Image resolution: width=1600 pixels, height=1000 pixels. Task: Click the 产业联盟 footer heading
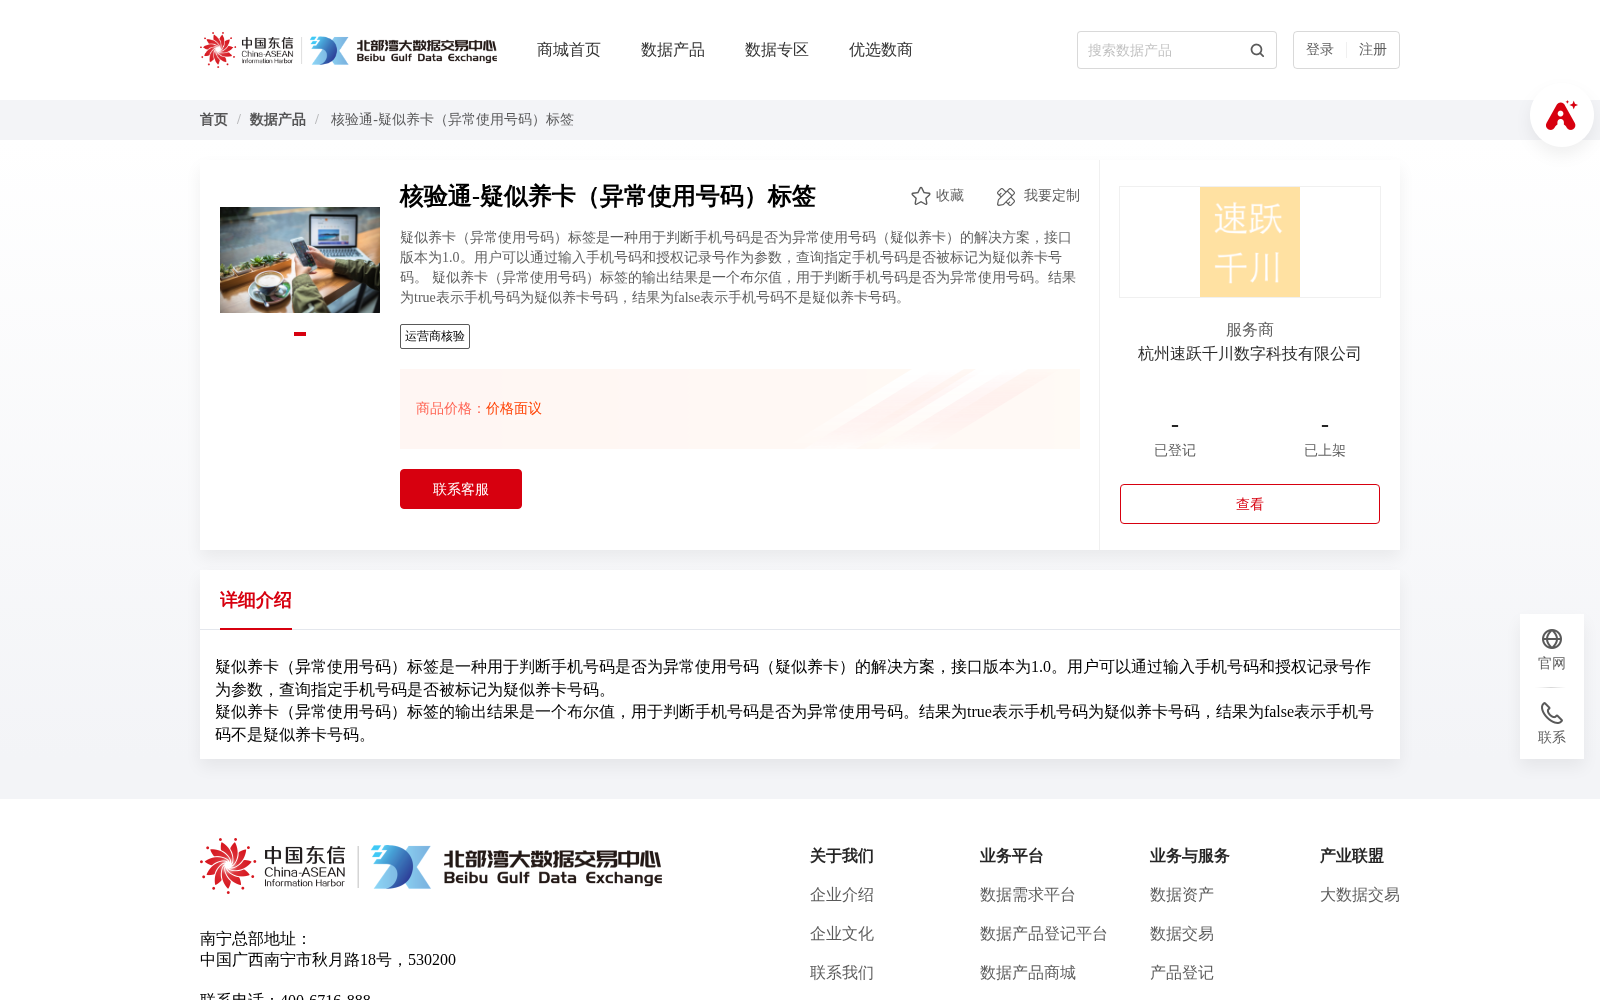click(x=1352, y=856)
